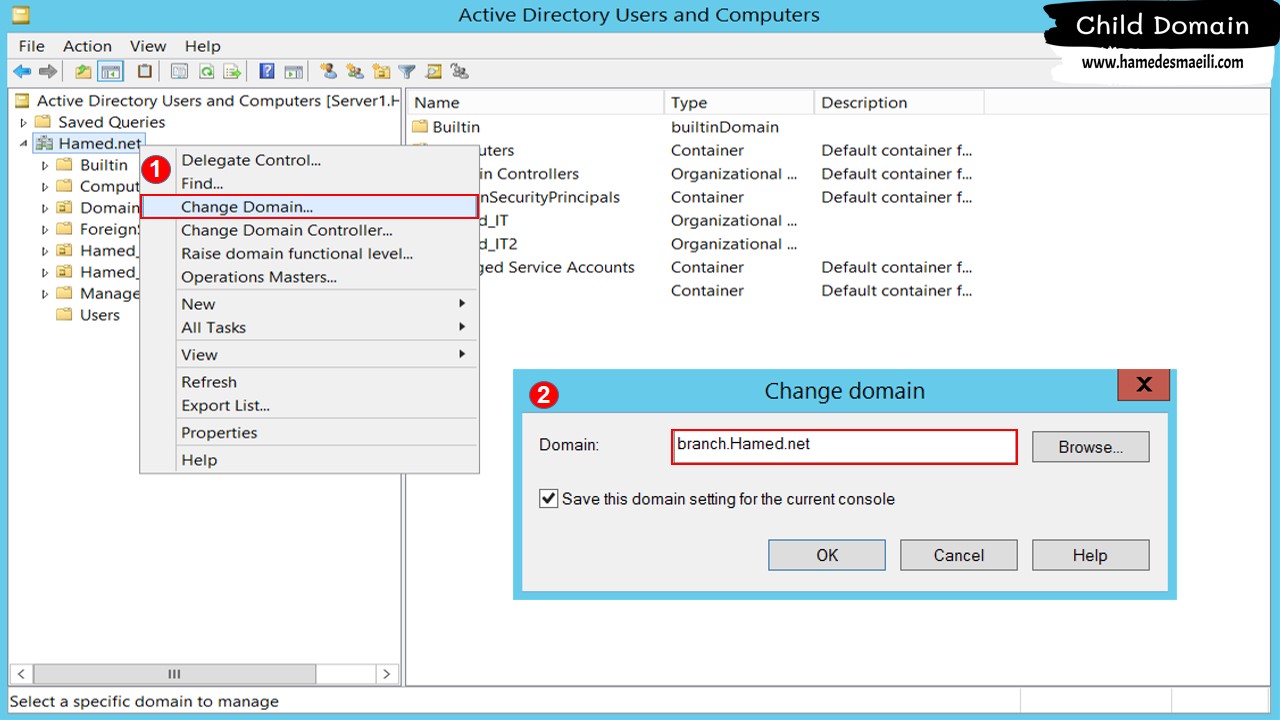Click the Users folder icon in tree

click(x=64, y=315)
